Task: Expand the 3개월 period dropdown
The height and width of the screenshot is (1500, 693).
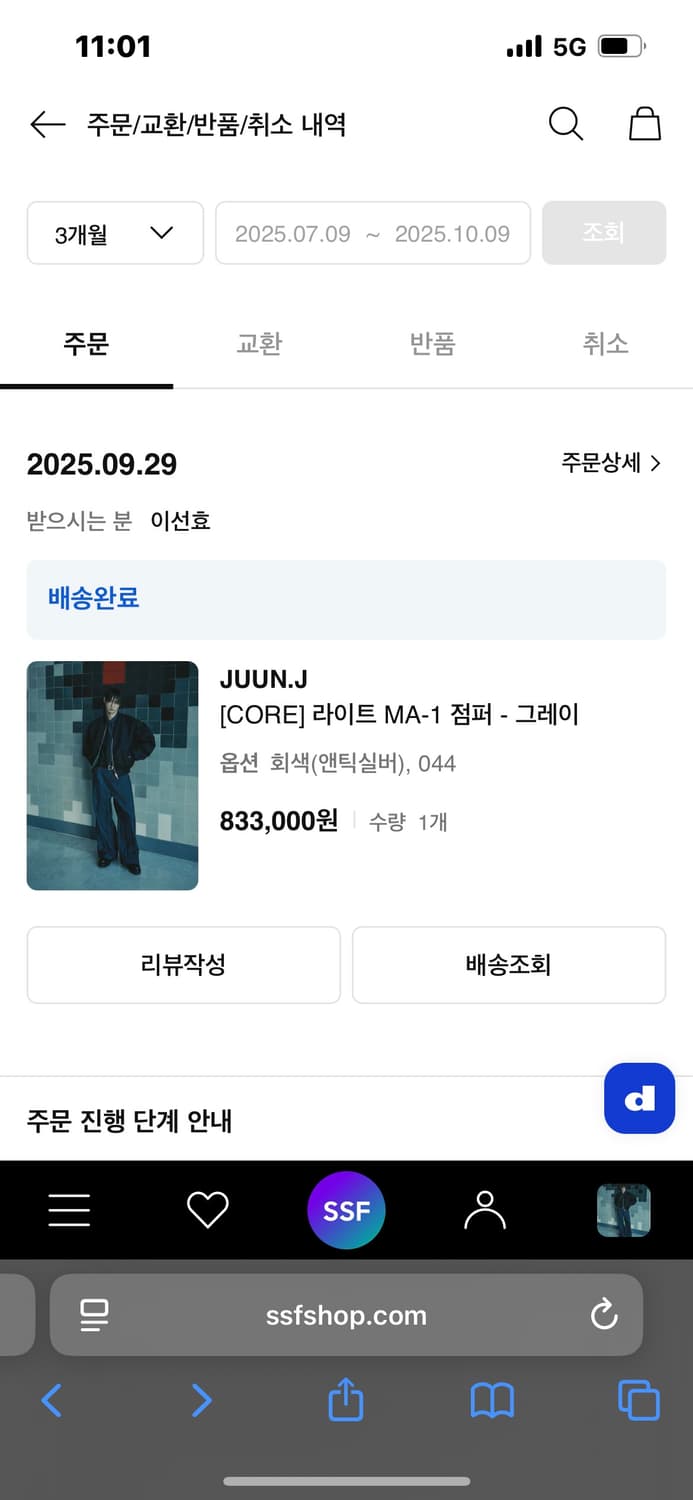Action: (115, 234)
